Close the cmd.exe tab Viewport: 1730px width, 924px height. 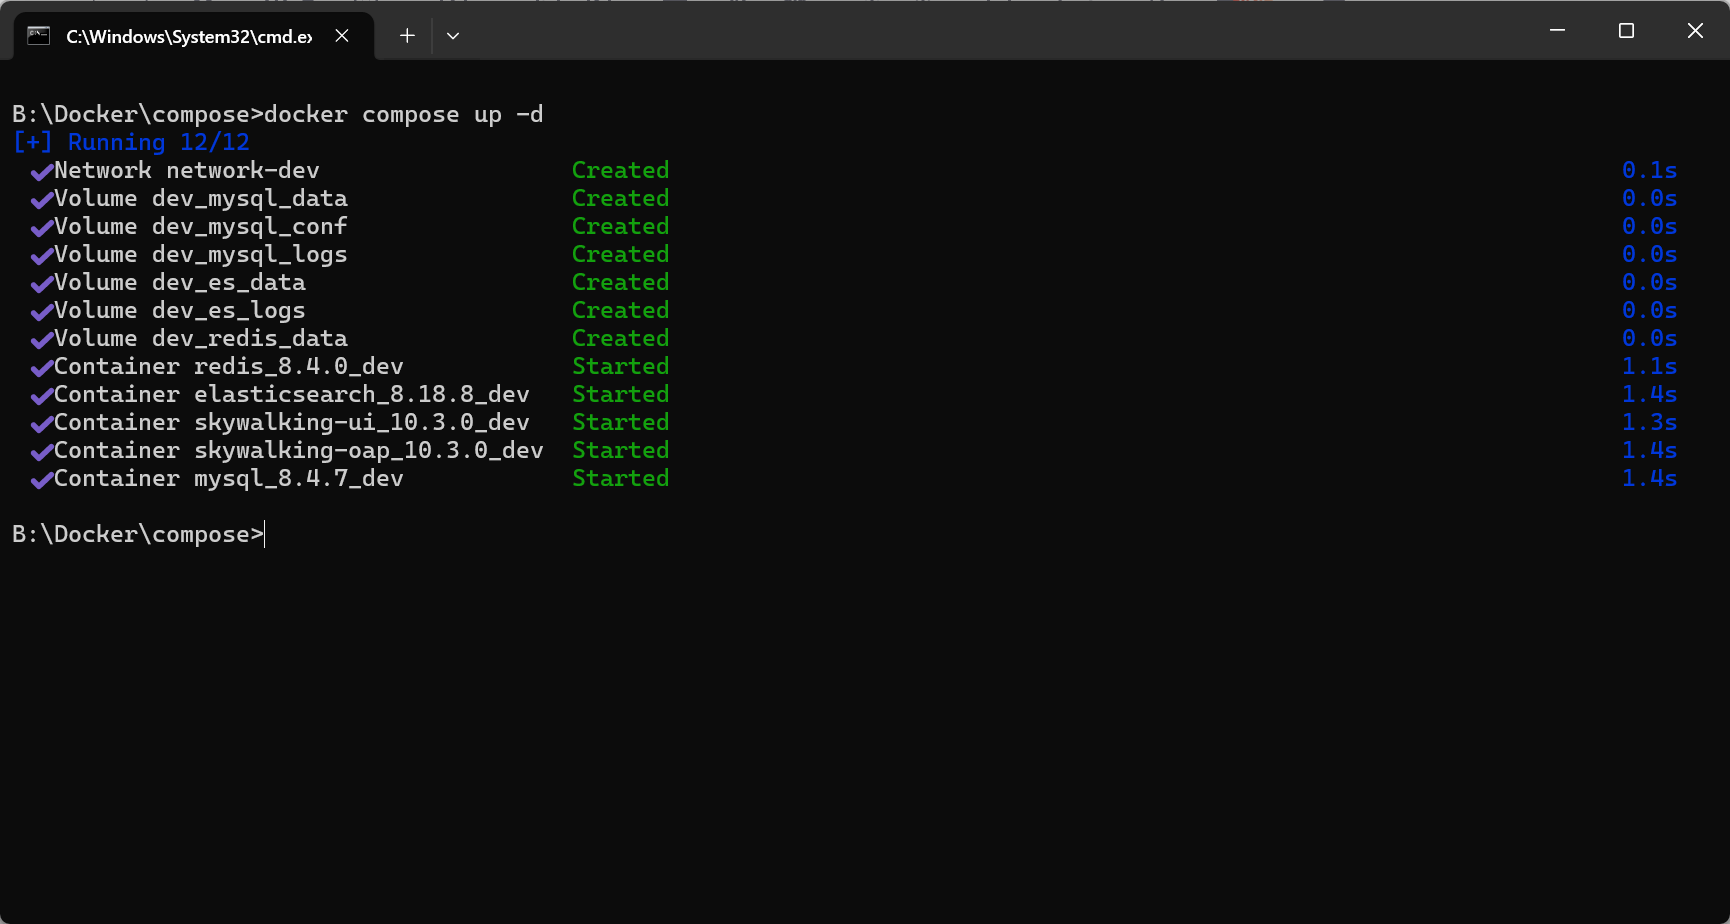point(342,36)
